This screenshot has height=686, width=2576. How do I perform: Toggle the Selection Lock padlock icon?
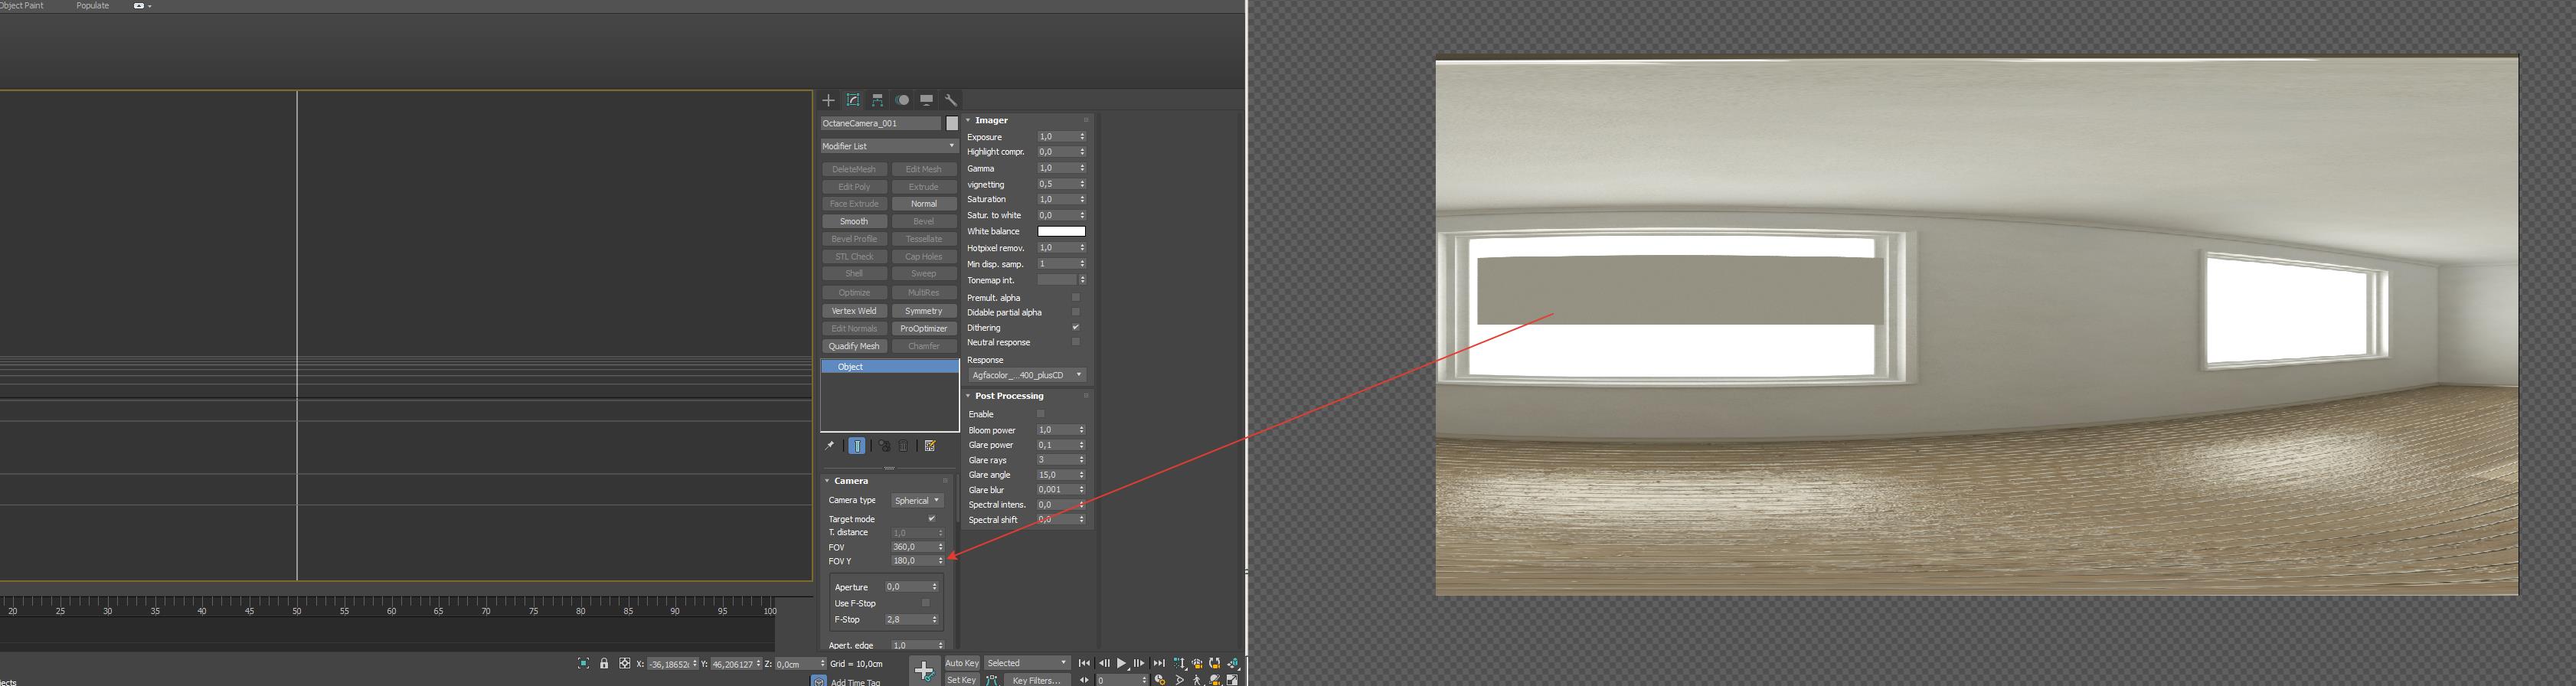click(604, 663)
